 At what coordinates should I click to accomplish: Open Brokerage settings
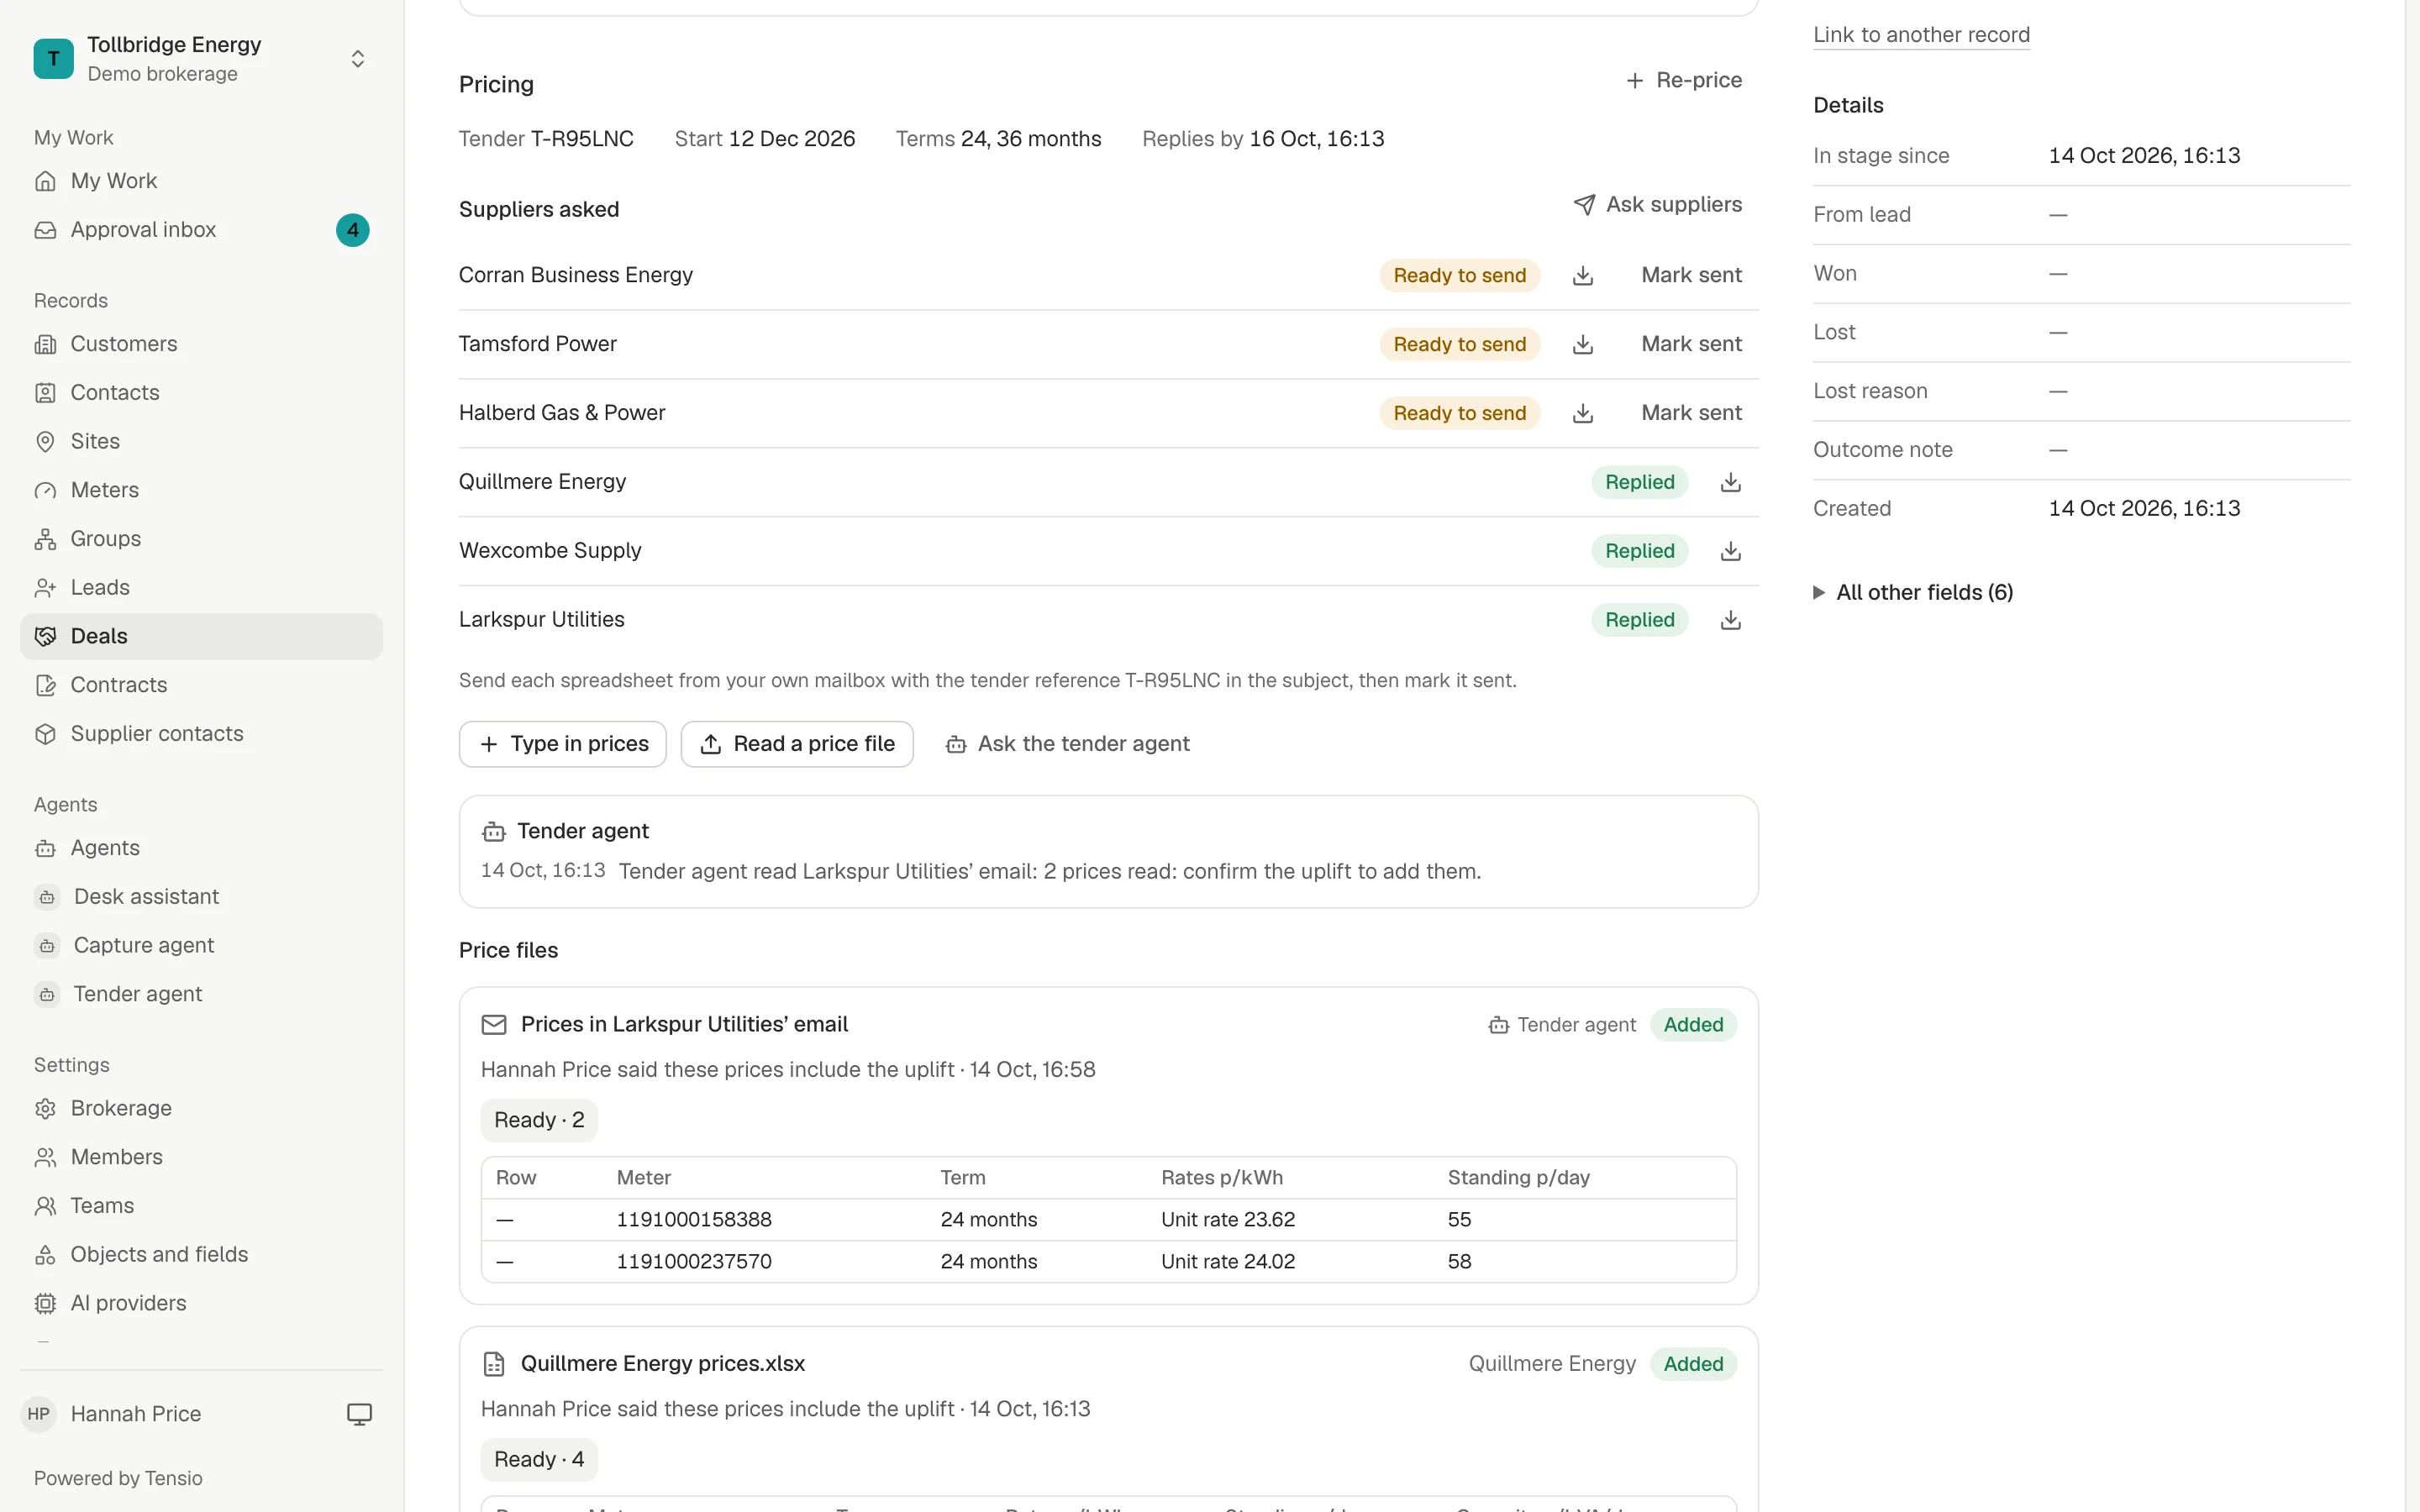pyautogui.click(x=201, y=1108)
